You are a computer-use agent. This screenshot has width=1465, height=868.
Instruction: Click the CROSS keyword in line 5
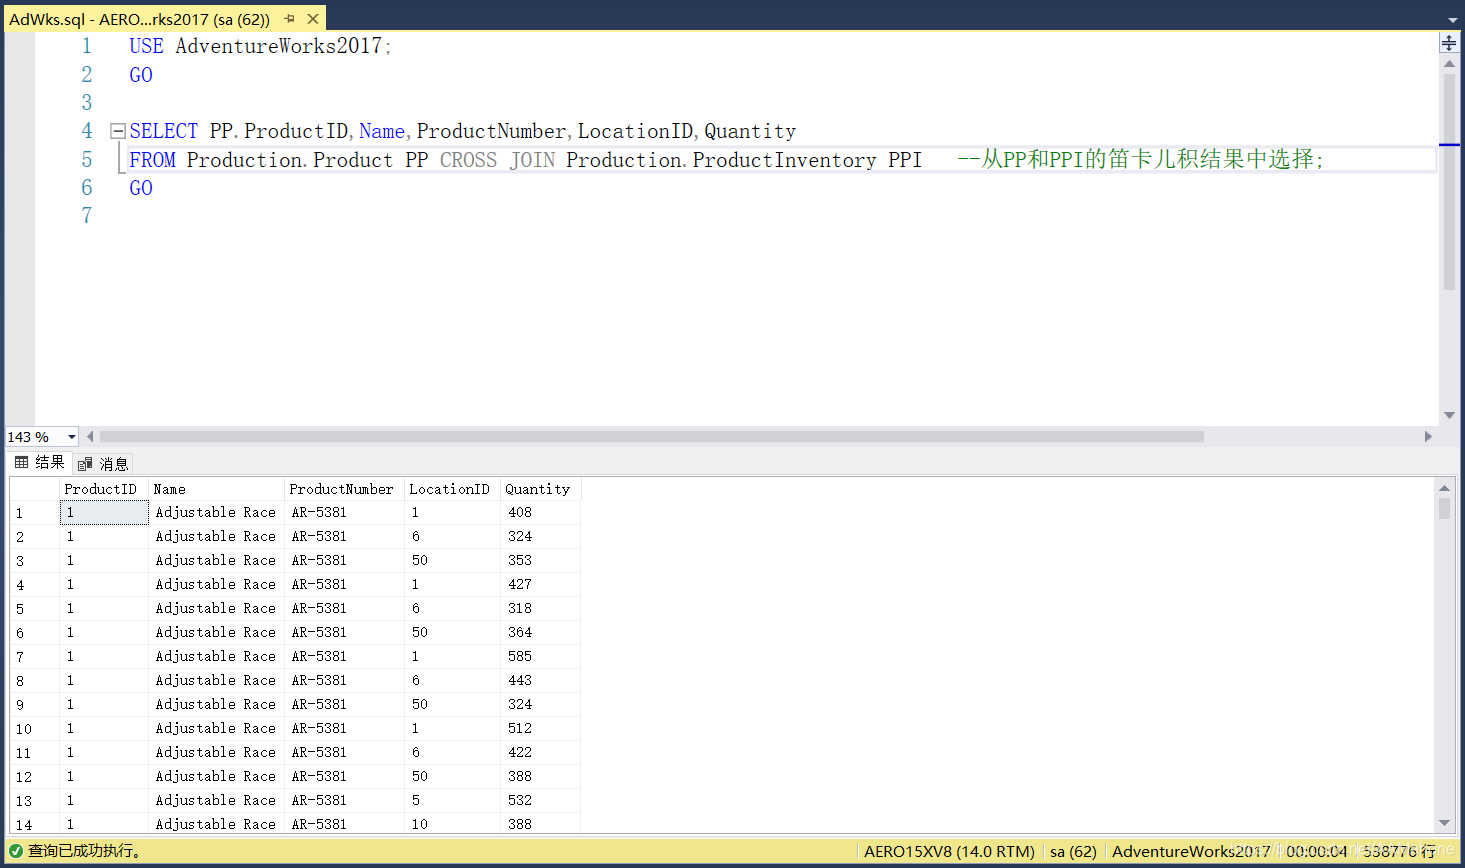[x=468, y=160]
